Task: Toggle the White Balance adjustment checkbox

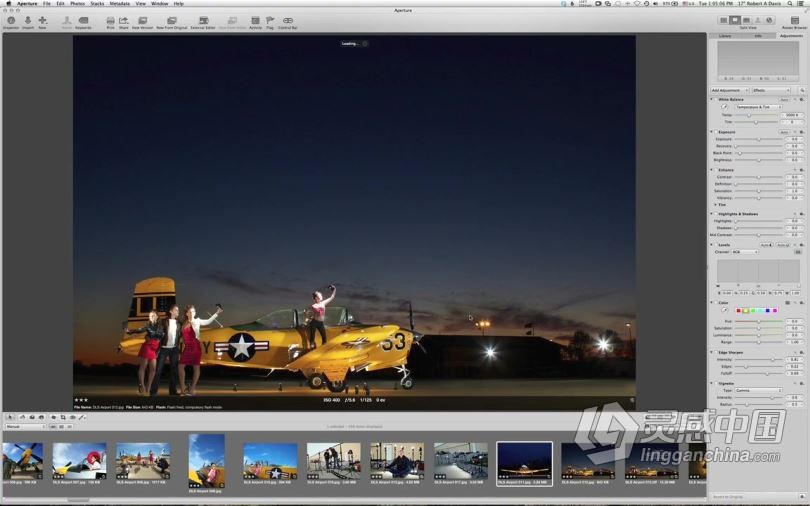Action: pos(716,99)
